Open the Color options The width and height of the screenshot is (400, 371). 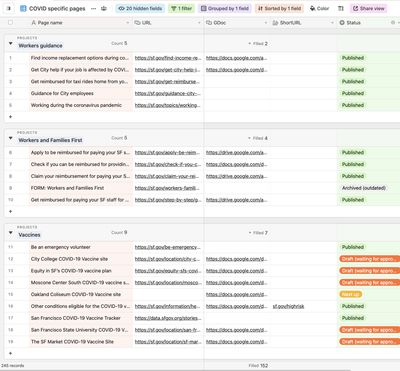pos(319,8)
